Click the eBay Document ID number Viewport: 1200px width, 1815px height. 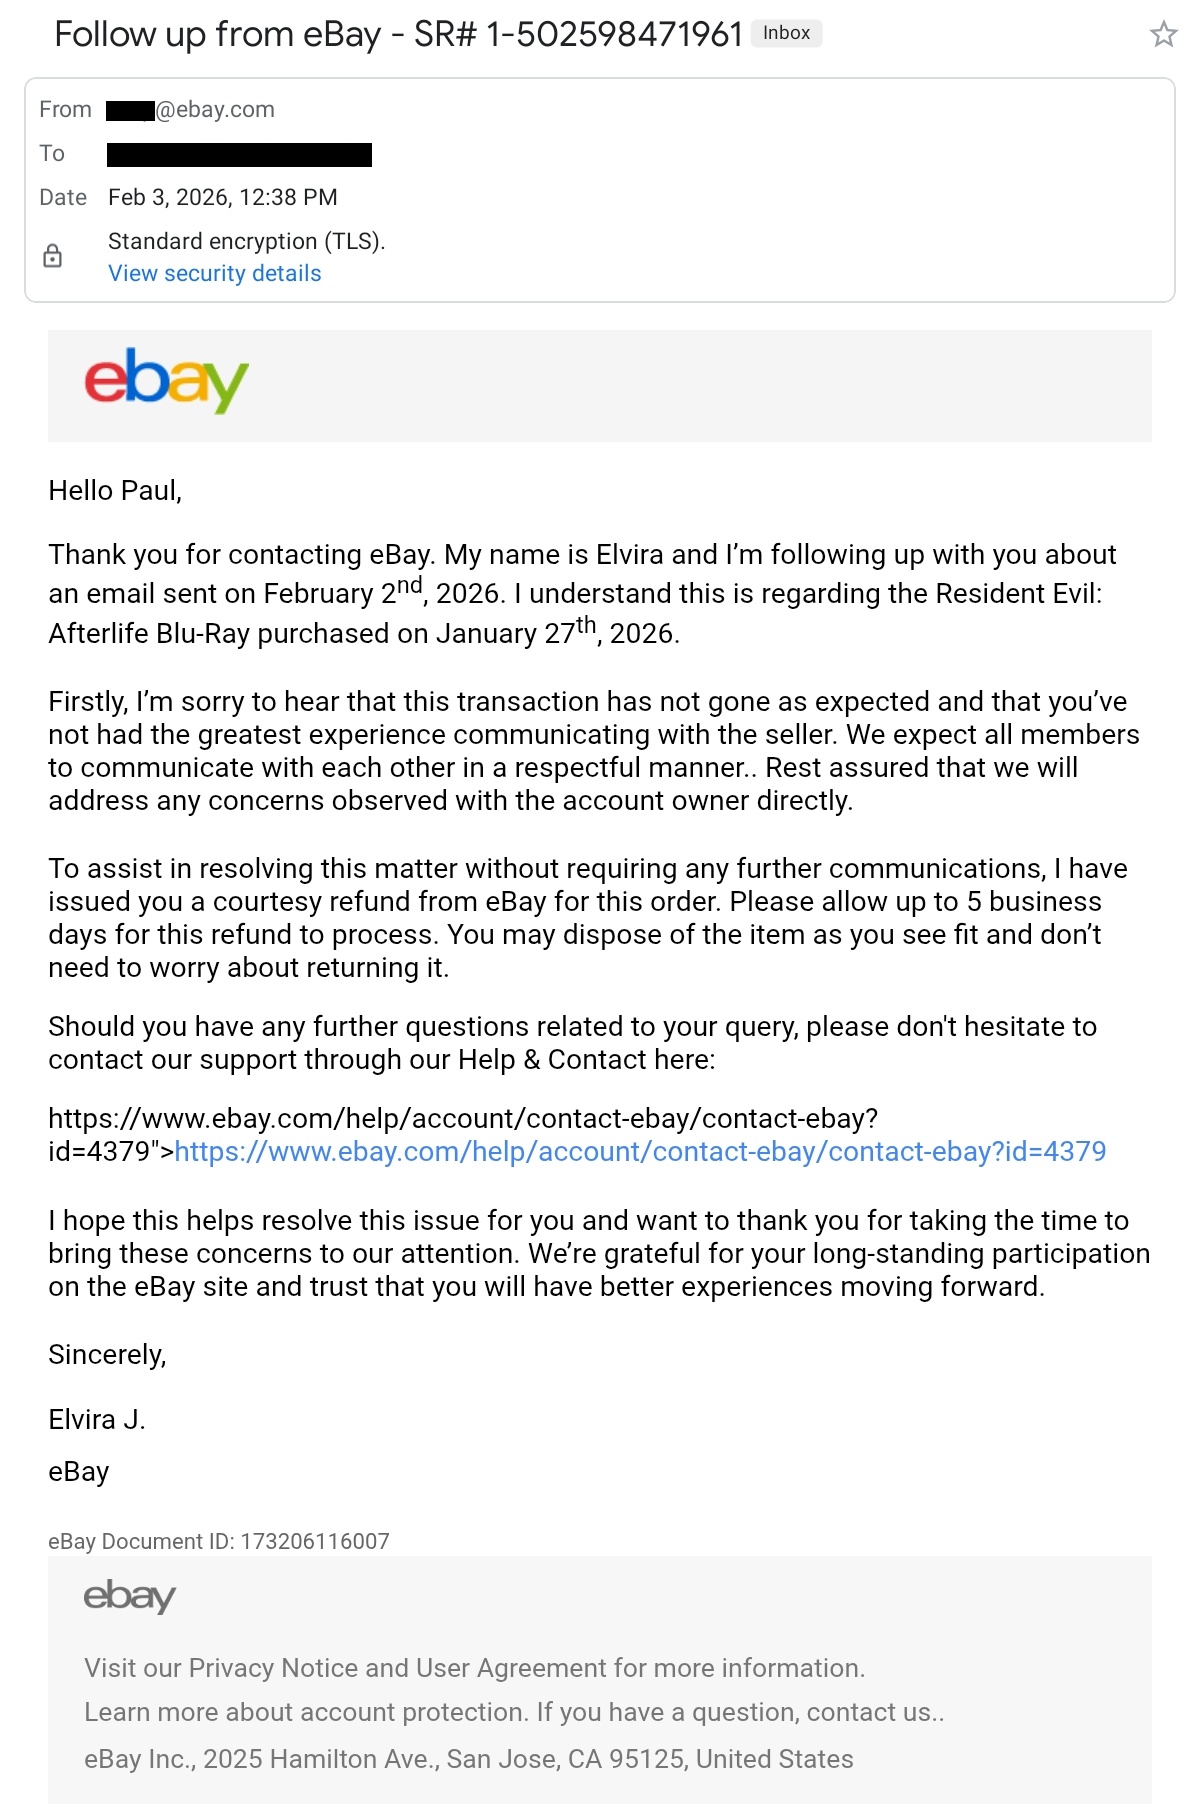coord(314,1541)
